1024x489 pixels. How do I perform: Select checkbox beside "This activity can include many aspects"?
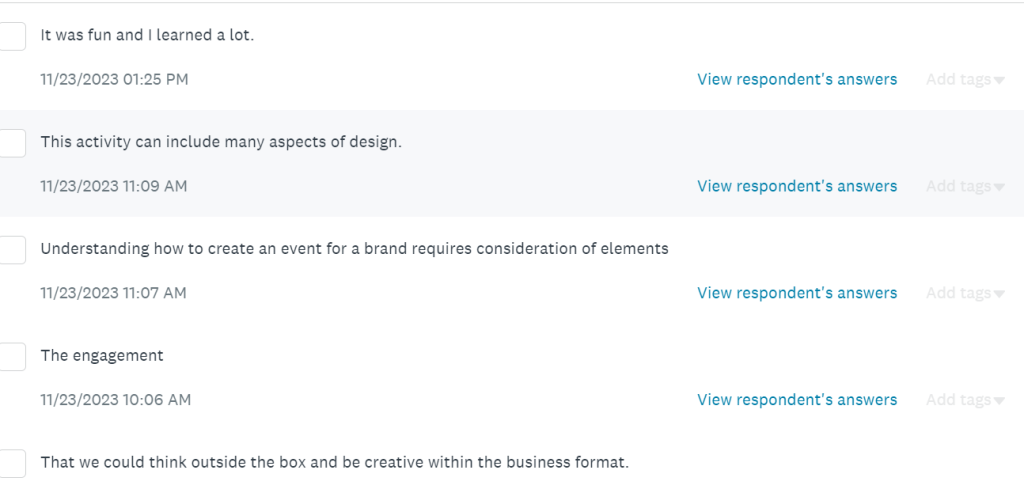tap(12, 143)
